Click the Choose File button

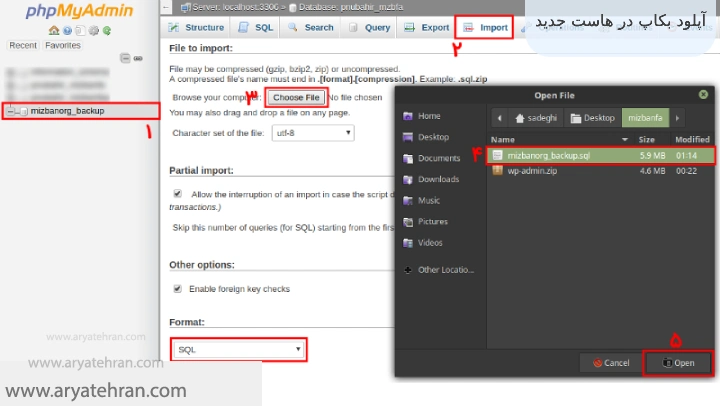(x=296, y=97)
